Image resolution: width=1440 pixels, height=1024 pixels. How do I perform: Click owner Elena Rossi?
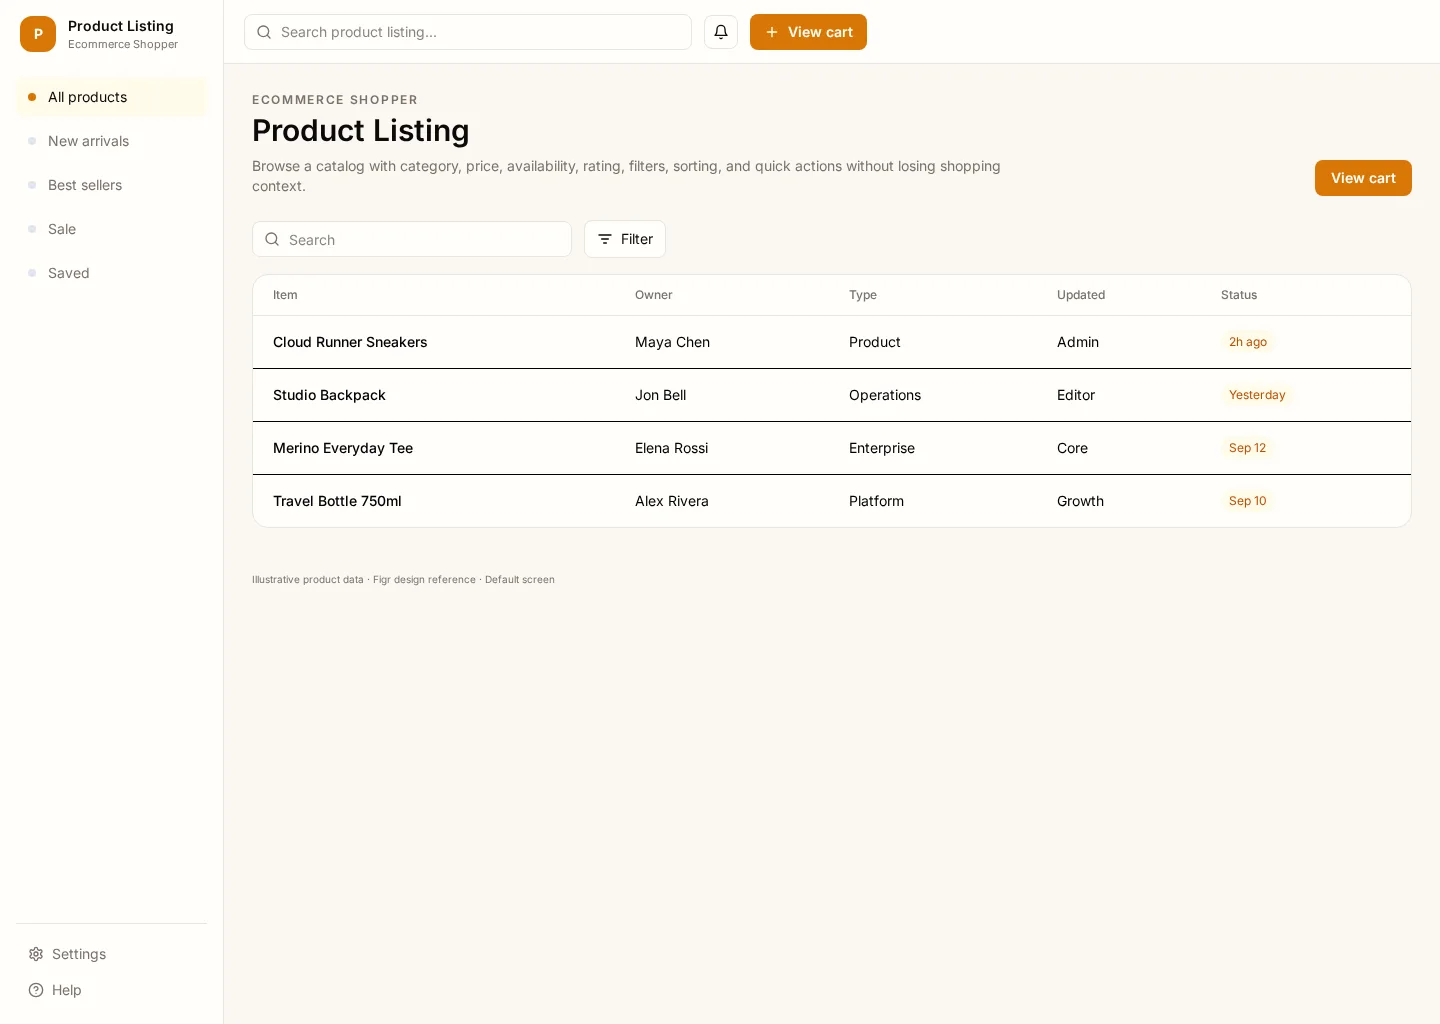(x=672, y=448)
